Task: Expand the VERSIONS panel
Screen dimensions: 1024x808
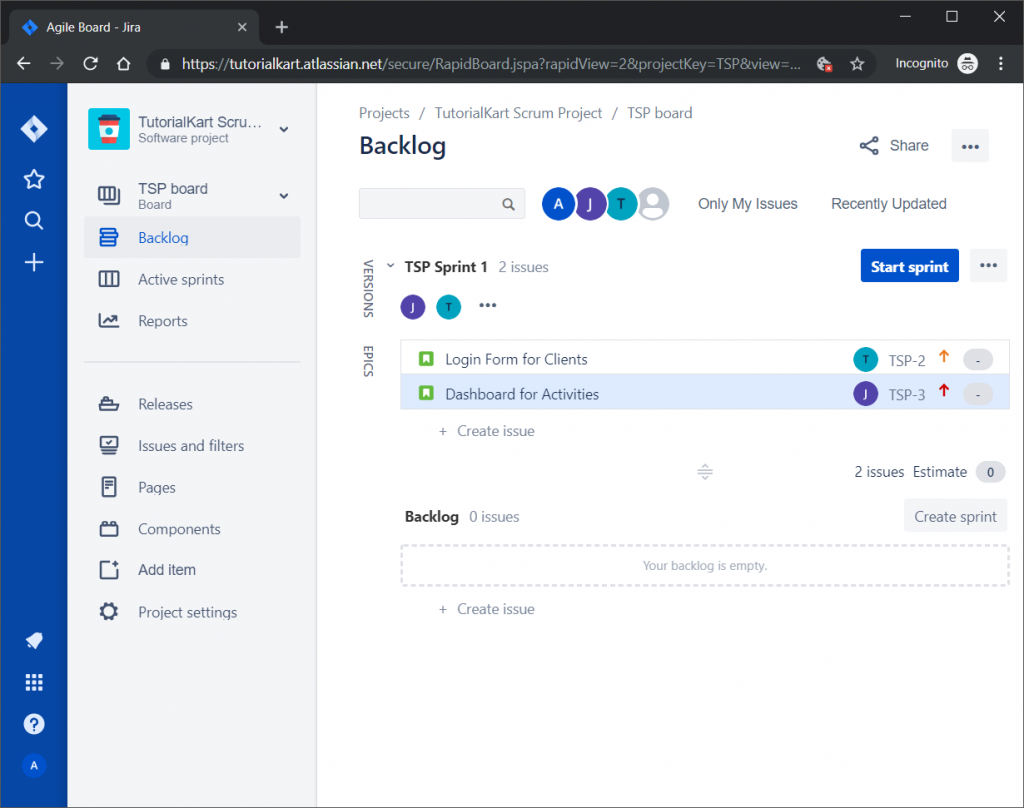Action: click(x=369, y=290)
